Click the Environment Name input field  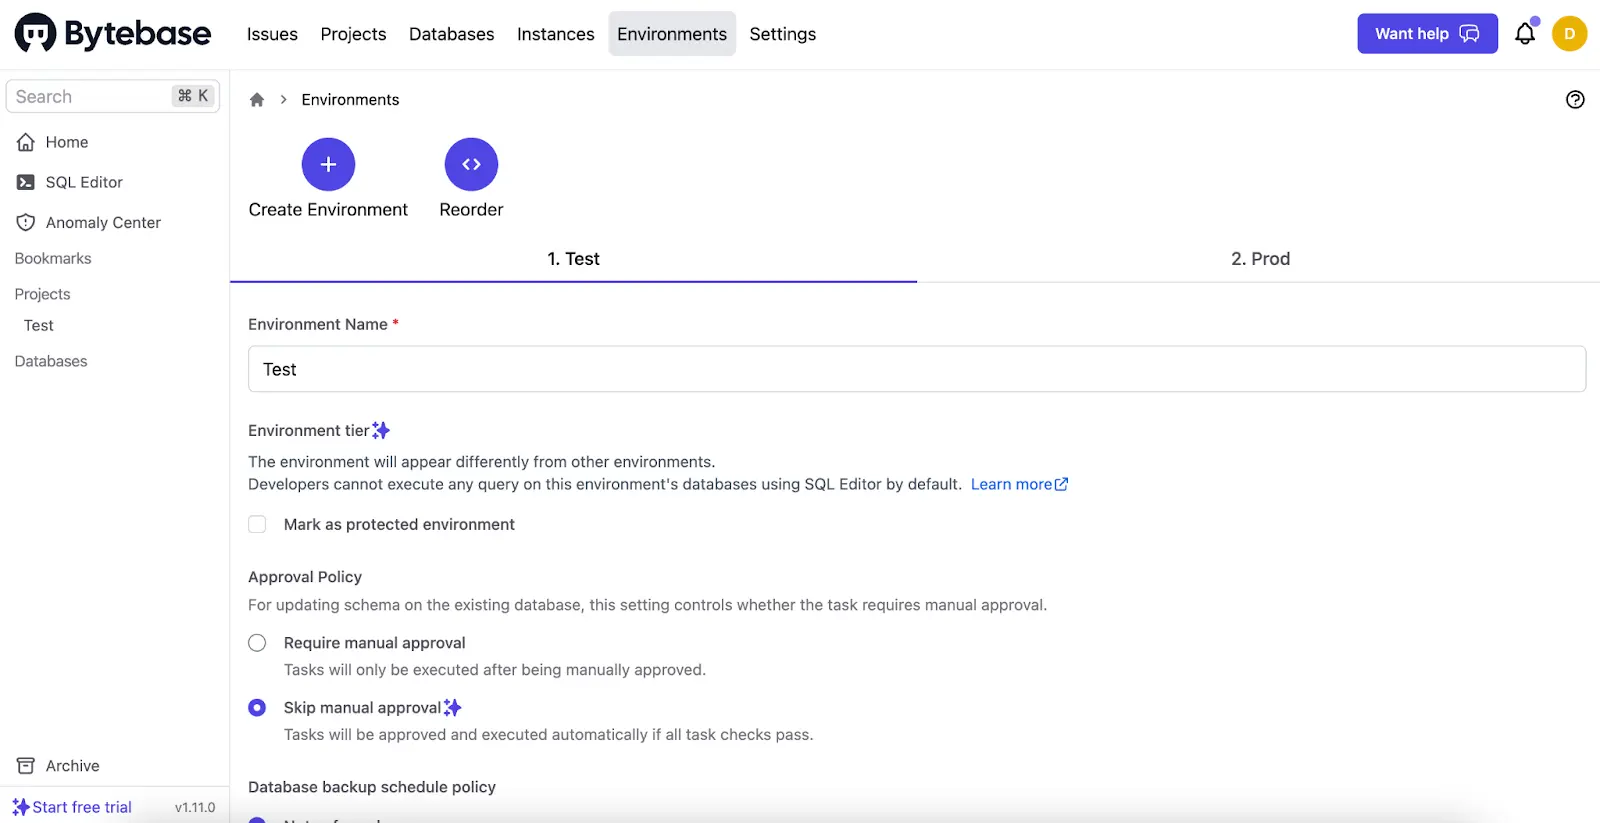917,369
